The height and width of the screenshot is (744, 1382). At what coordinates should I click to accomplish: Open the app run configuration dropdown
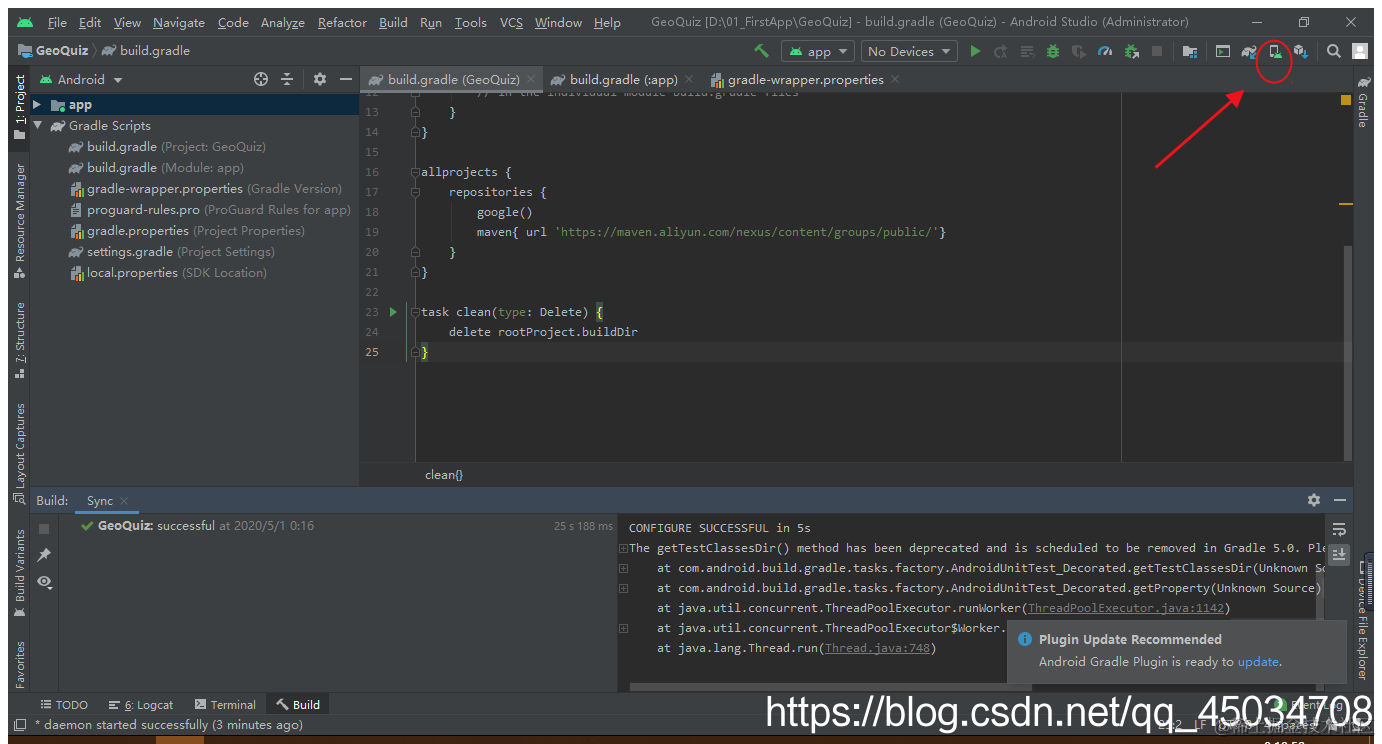[818, 51]
